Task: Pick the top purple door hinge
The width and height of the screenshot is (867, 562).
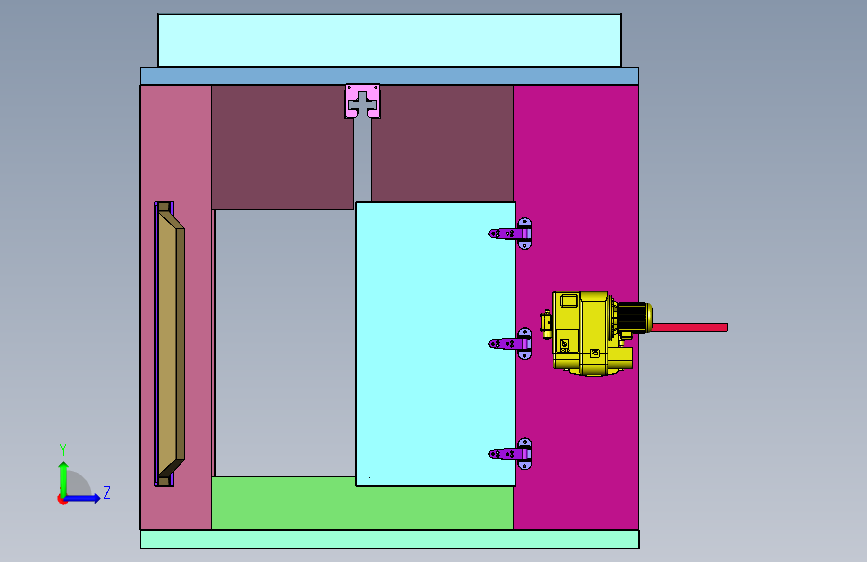Action: coord(510,233)
